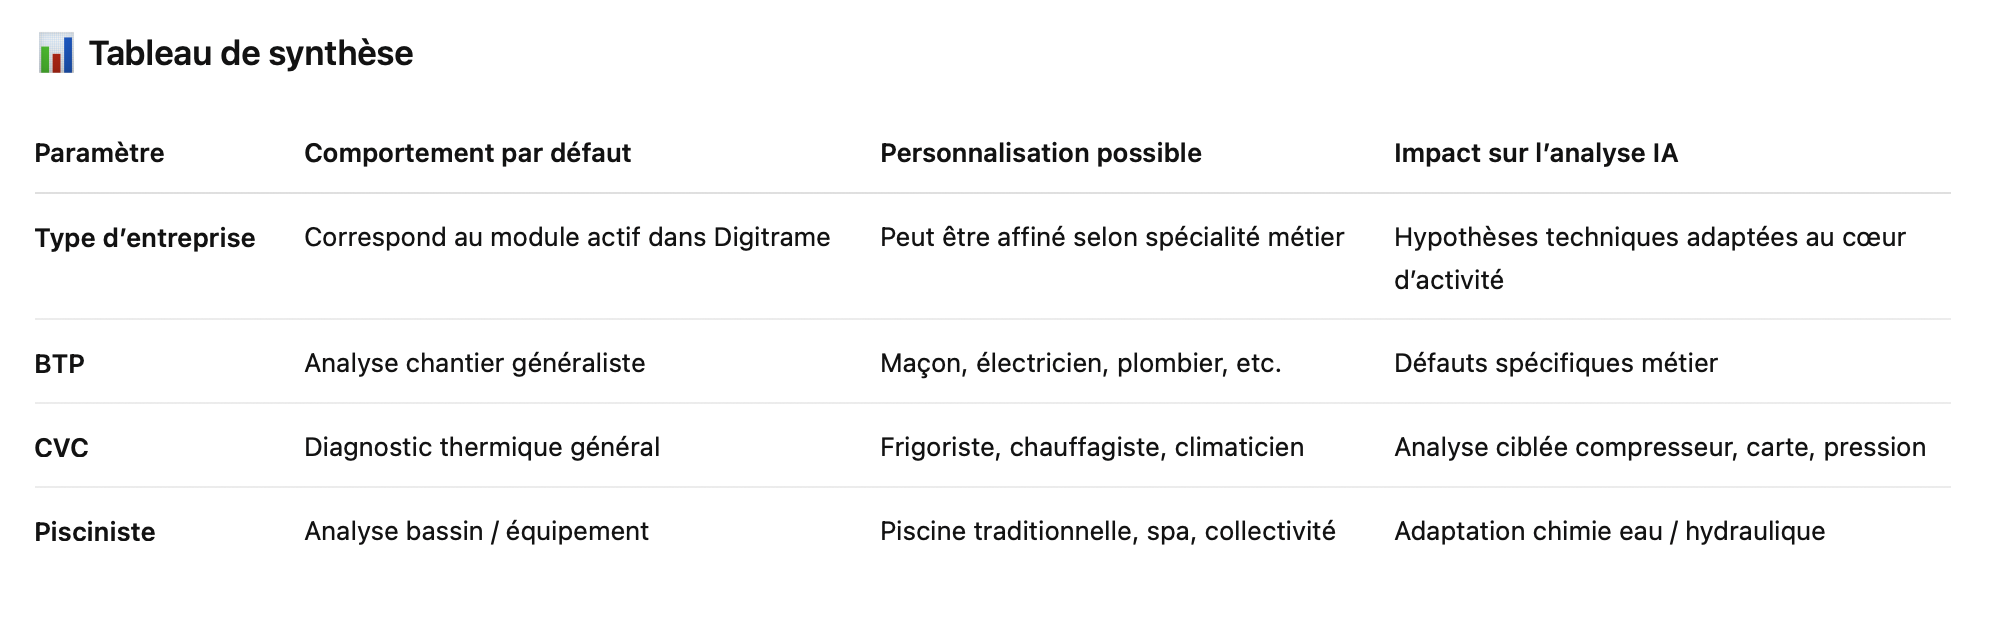Select the "Frigoriste, chauffagiste, climaticien" cell
This screenshot has width=1996, height=622.
click(x=1091, y=447)
